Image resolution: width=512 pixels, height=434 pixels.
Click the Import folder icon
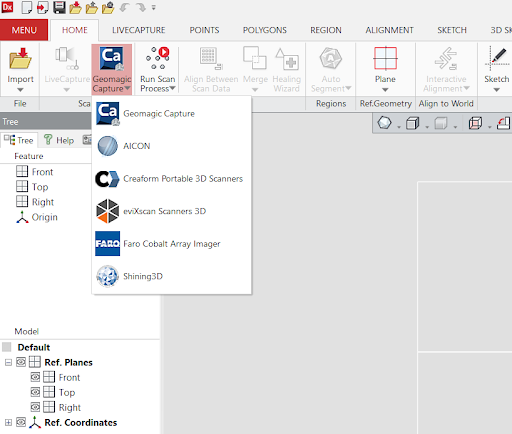pos(20,58)
